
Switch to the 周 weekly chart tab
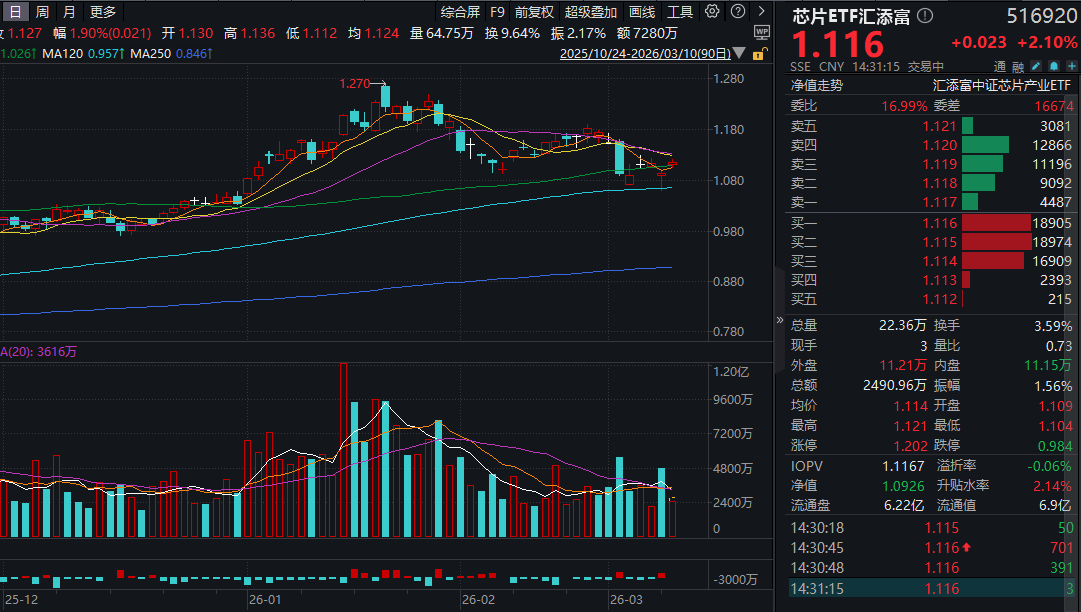coord(39,10)
